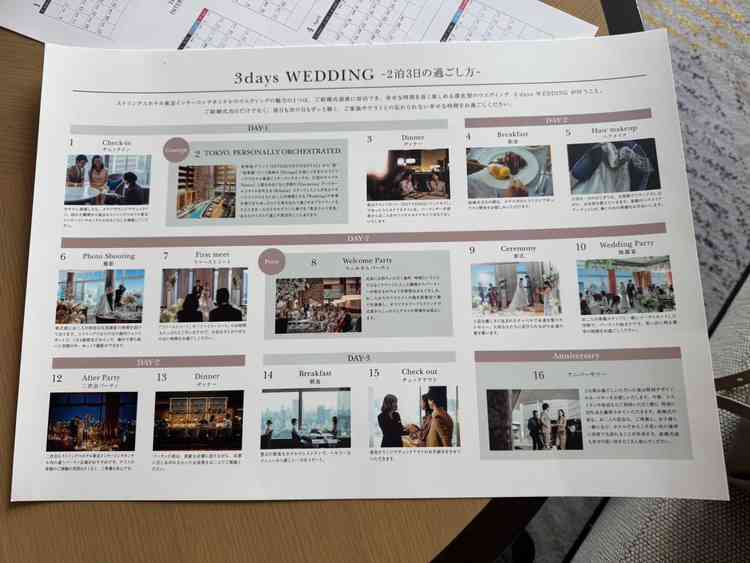Open the Check-in photo of couple at desk
The width and height of the screenshot is (750, 563).
(108, 179)
